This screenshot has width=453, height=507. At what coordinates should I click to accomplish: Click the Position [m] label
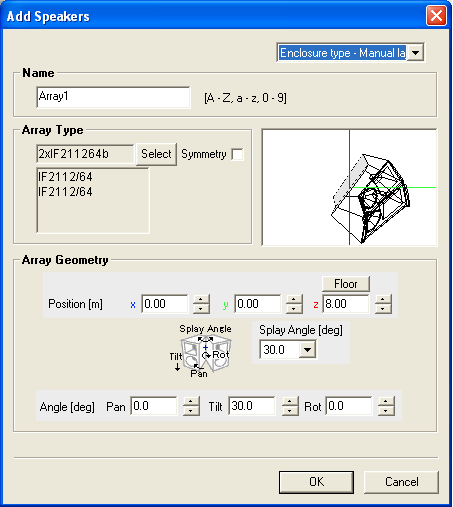click(x=75, y=304)
